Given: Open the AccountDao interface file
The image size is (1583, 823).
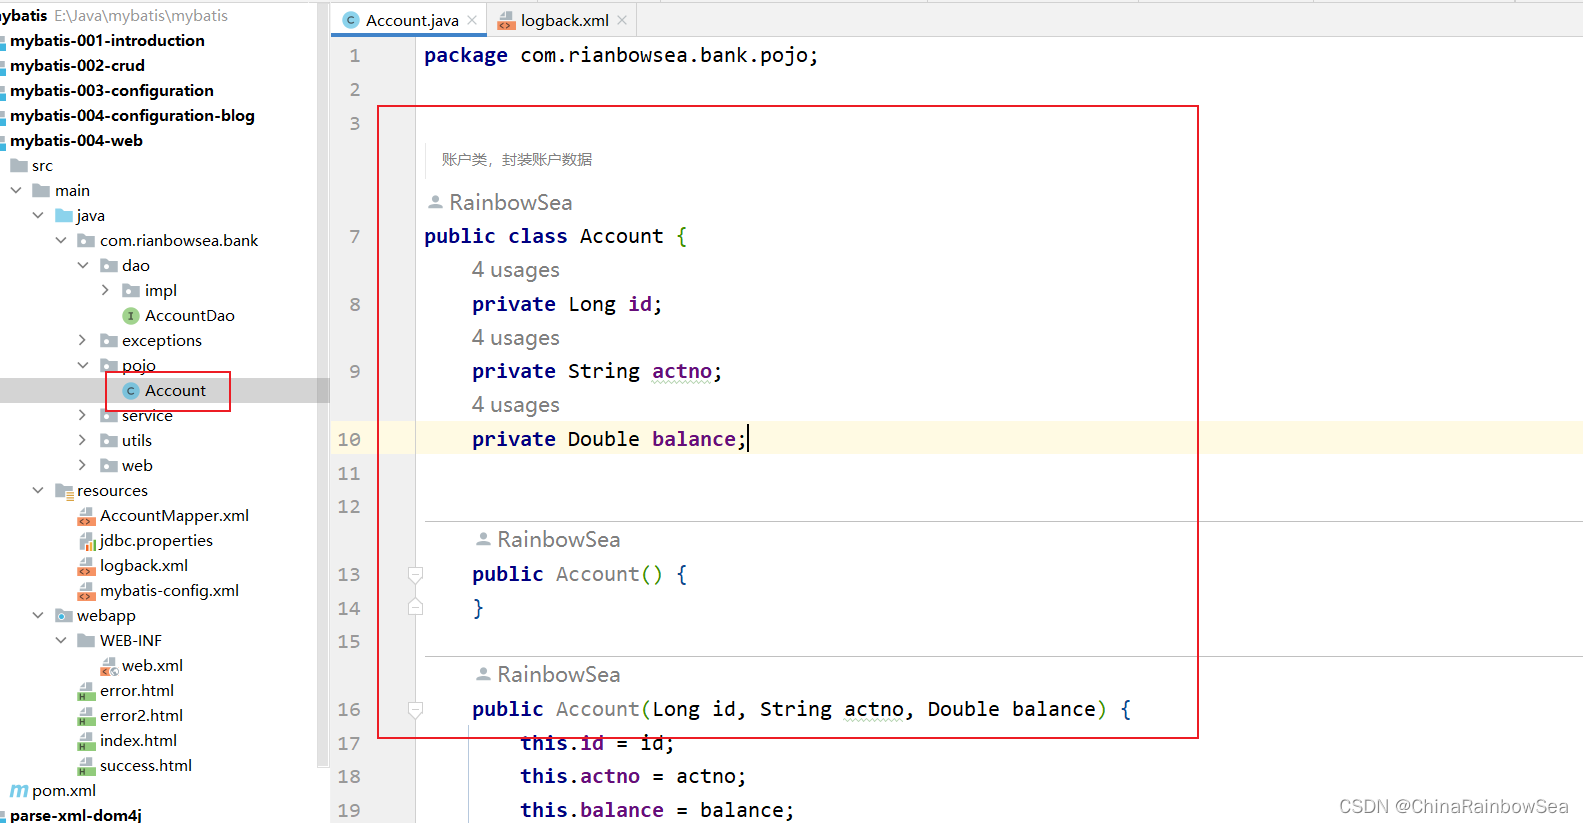Looking at the screenshot, I should point(189,316).
